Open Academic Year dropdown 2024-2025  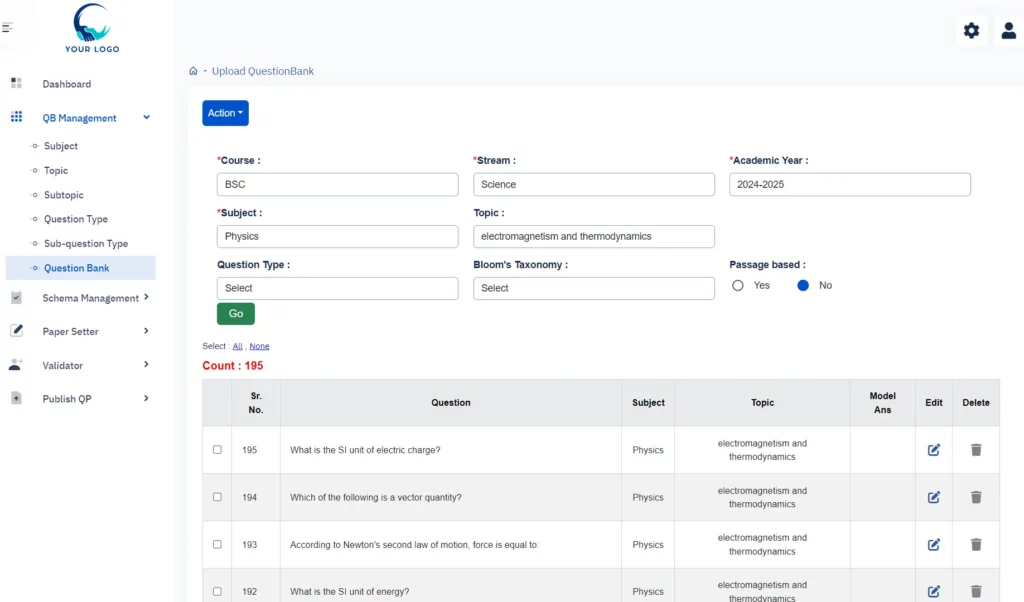click(850, 184)
